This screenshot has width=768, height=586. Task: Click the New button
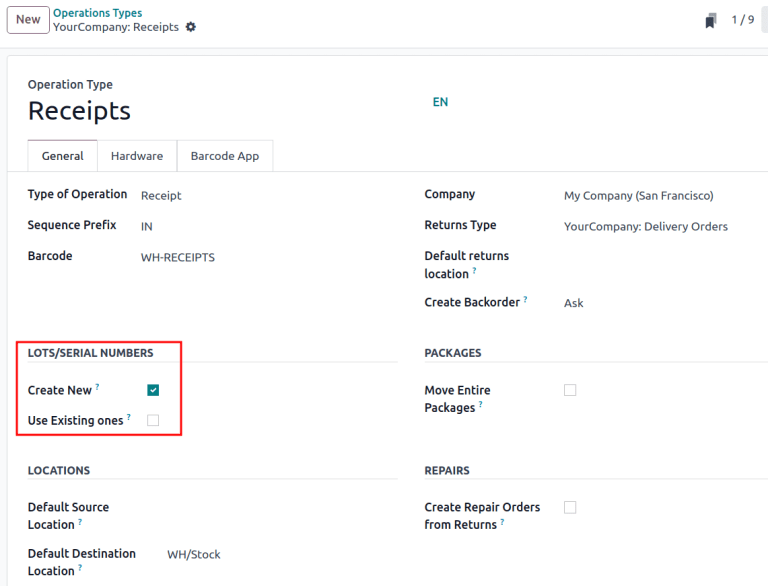[x=28, y=19]
